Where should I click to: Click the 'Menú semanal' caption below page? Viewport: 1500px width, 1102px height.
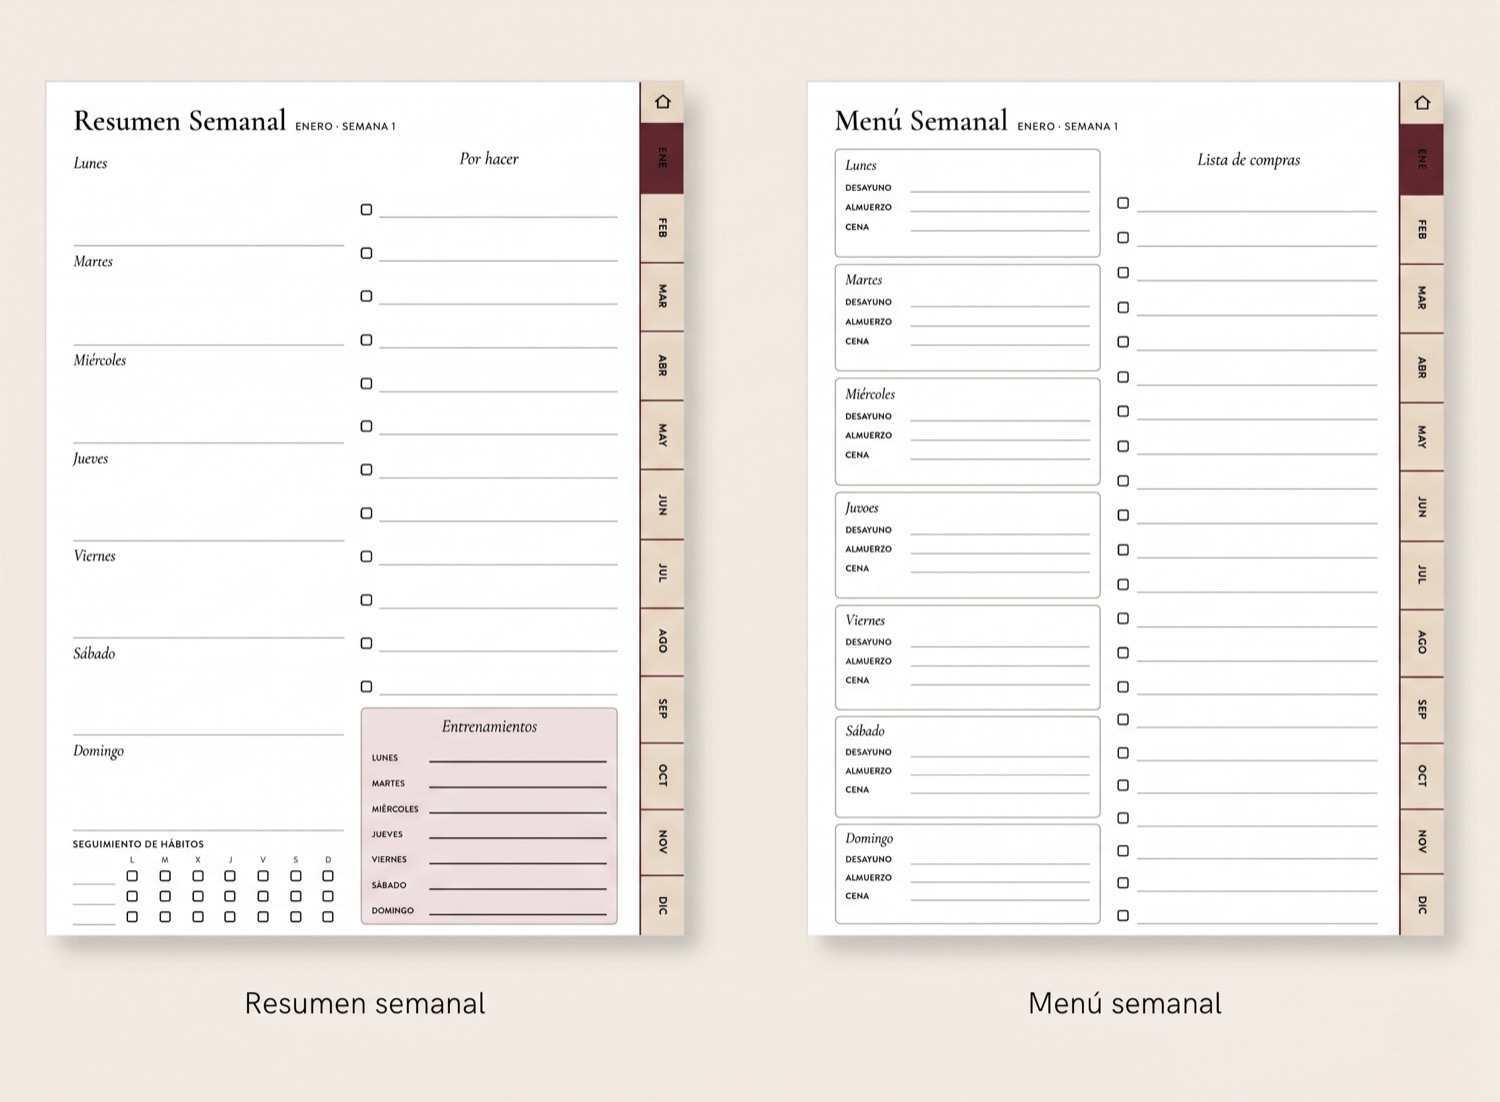[1125, 1003]
